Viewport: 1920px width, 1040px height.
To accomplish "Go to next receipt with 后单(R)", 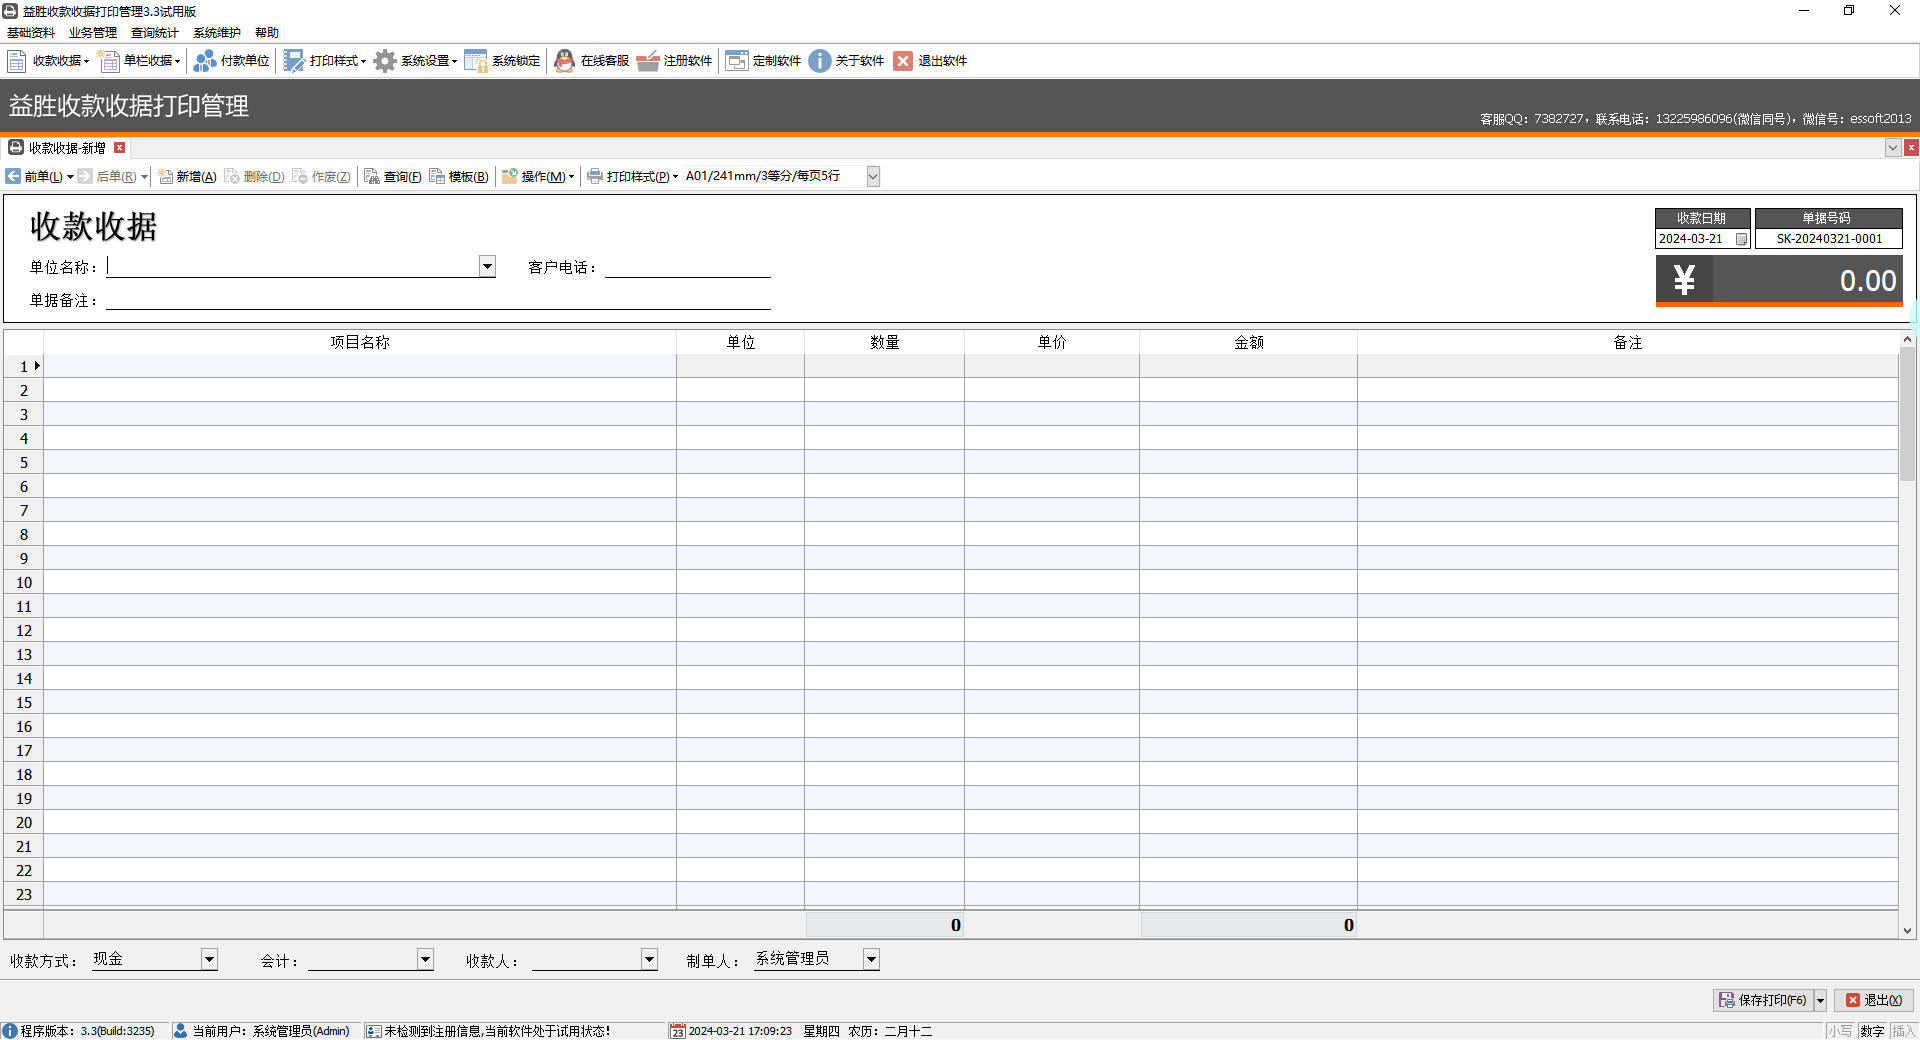I will pyautogui.click(x=107, y=177).
